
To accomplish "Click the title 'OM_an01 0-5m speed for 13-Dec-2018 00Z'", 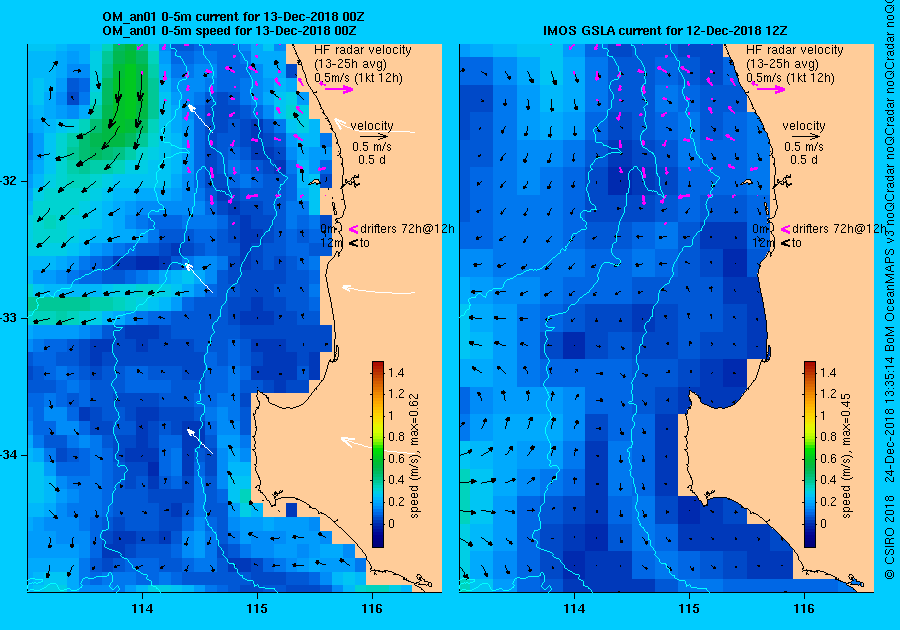I will coord(229,31).
